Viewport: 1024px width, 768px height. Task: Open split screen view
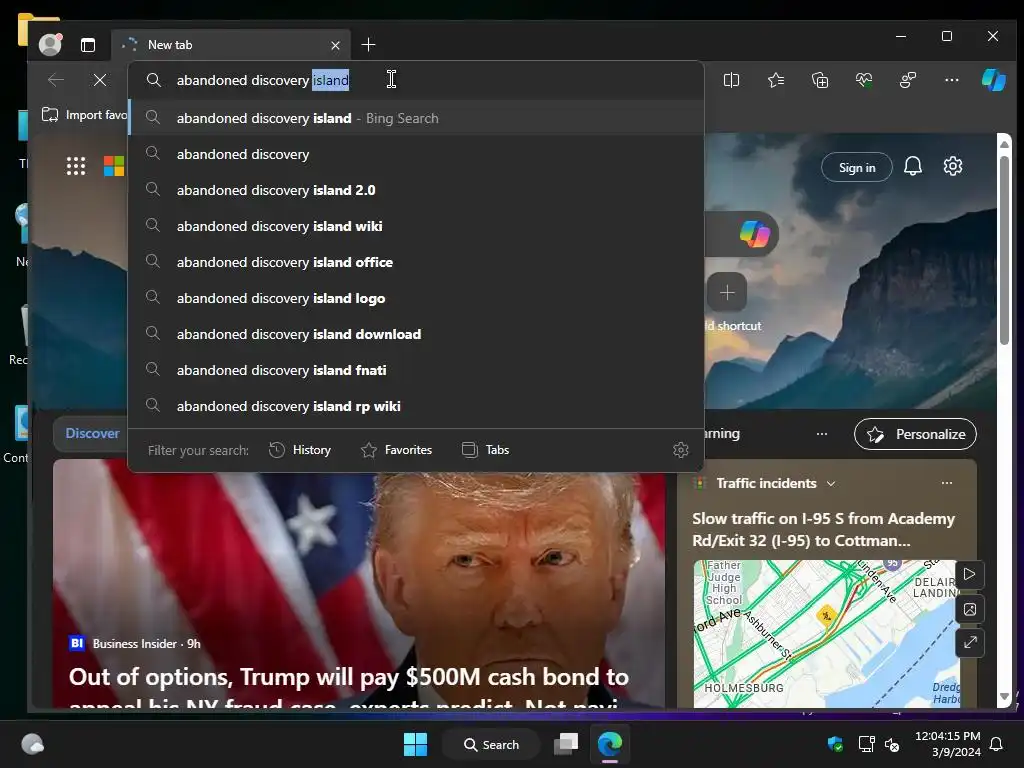[x=731, y=80]
